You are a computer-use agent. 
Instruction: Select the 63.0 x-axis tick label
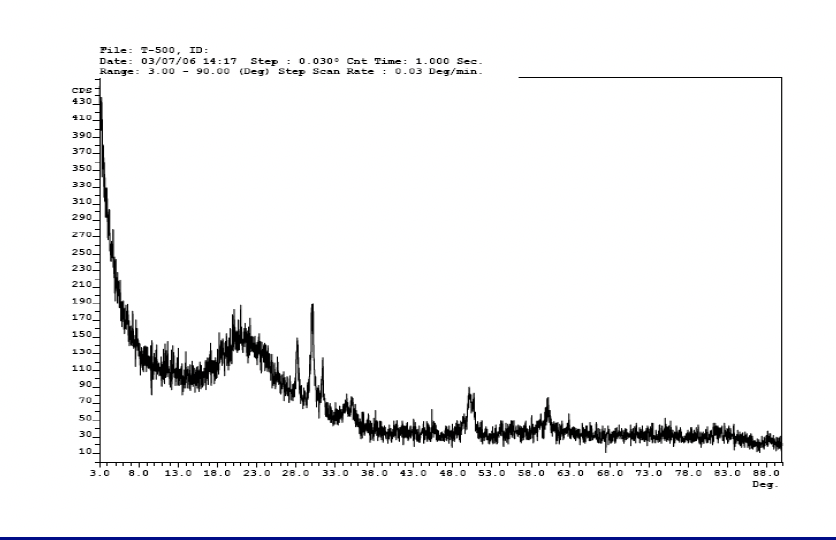pyautogui.click(x=570, y=473)
